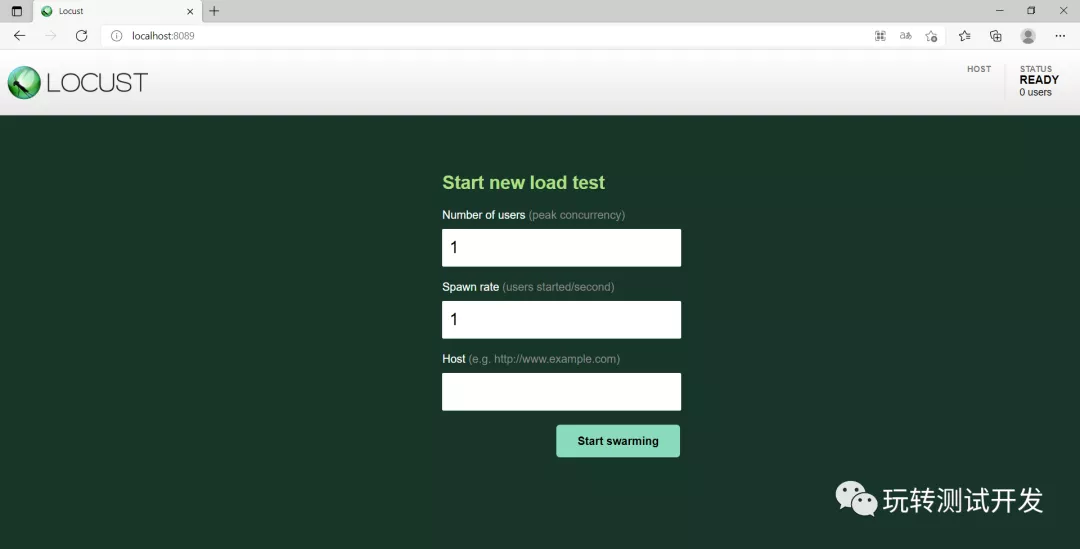Screen dimensions: 1080x549
Task: Add this page to favorites
Action: pos(931,36)
